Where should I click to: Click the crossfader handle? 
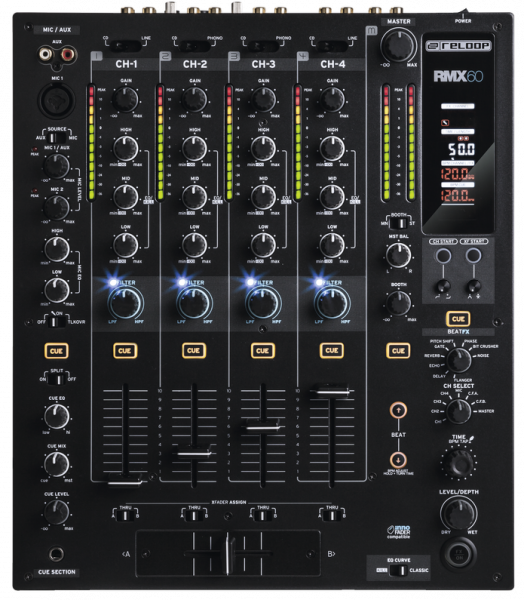click(229, 553)
